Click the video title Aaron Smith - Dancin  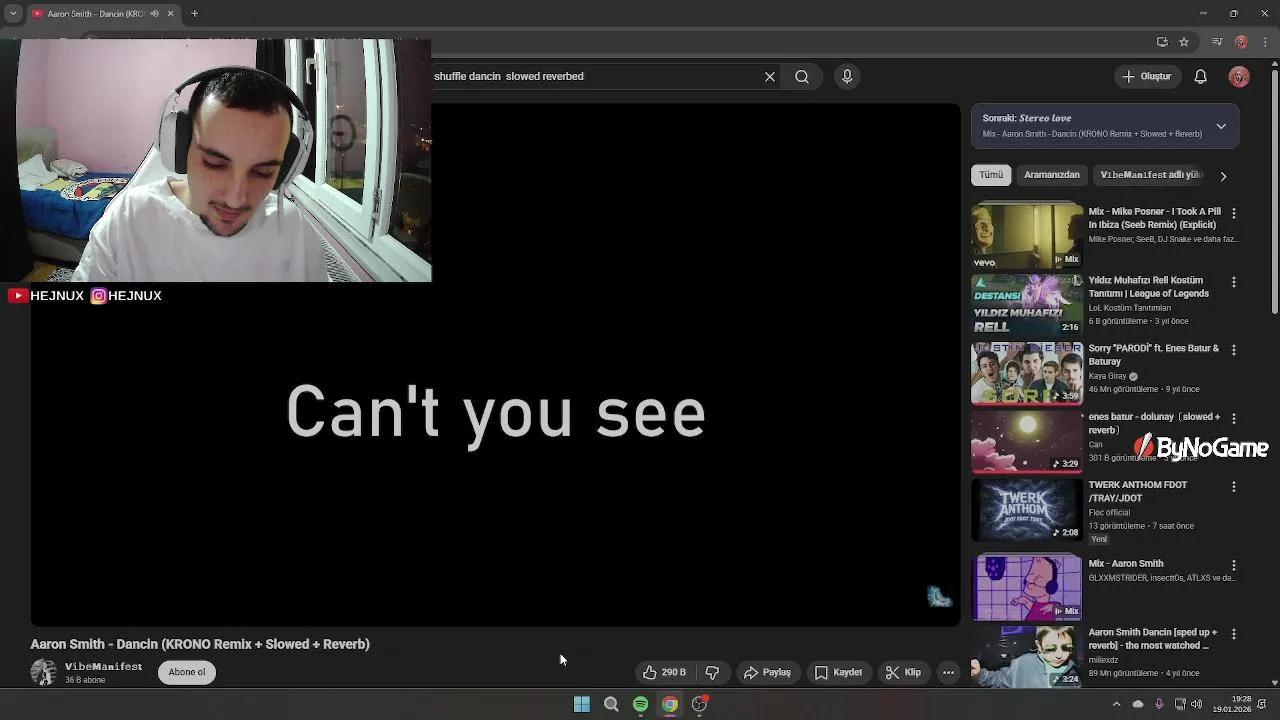coord(200,644)
